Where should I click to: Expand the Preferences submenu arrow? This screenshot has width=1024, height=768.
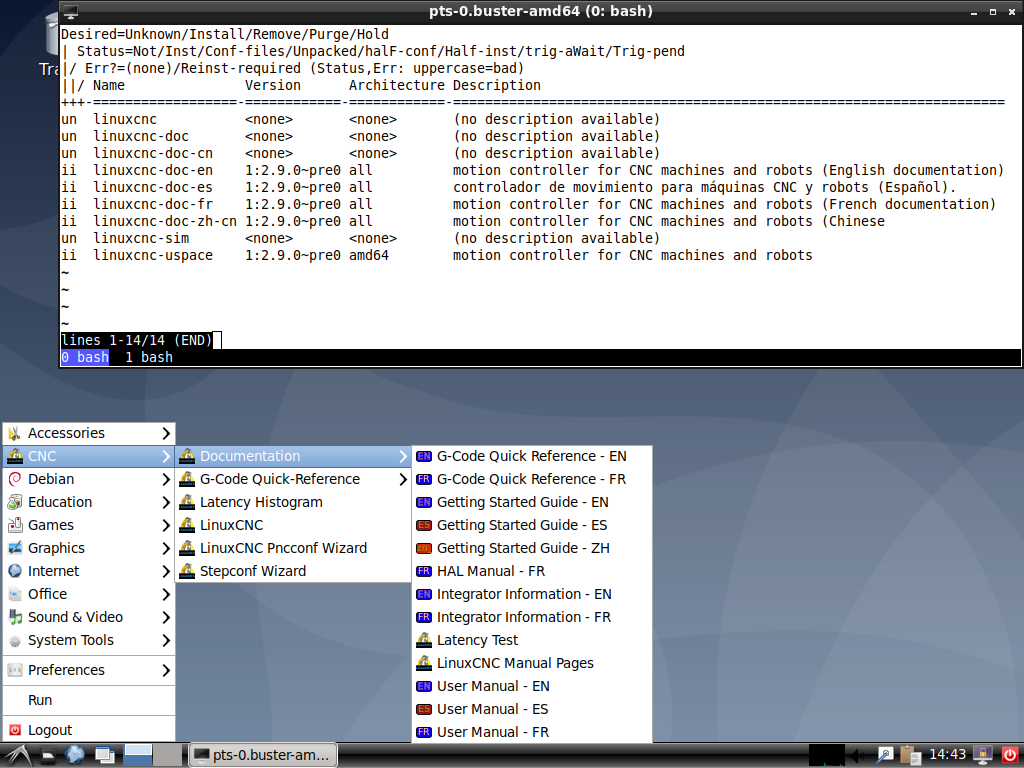pos(166,670)
